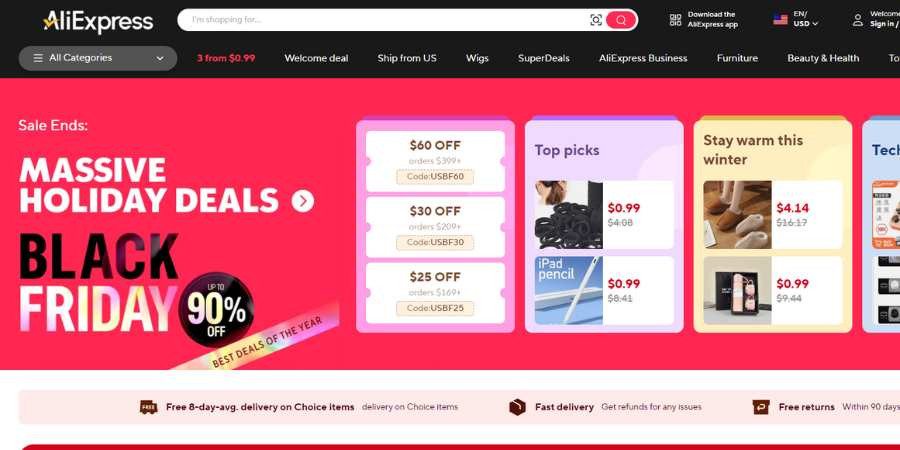Open the QR code app download icon
Image resolution: width=900 pixels, height=450 pixels.
point(676,20)
